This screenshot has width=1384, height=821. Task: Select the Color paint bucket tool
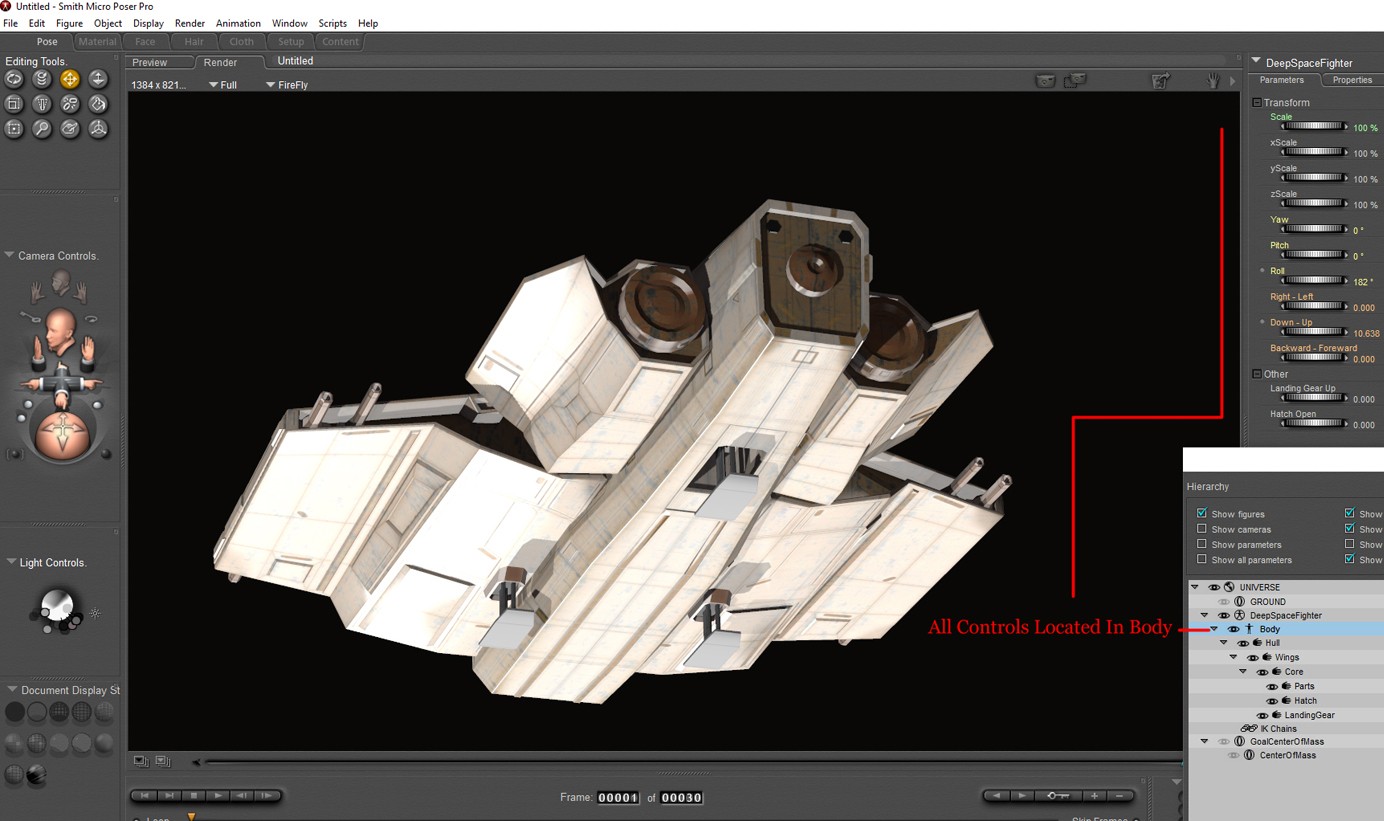98,104
